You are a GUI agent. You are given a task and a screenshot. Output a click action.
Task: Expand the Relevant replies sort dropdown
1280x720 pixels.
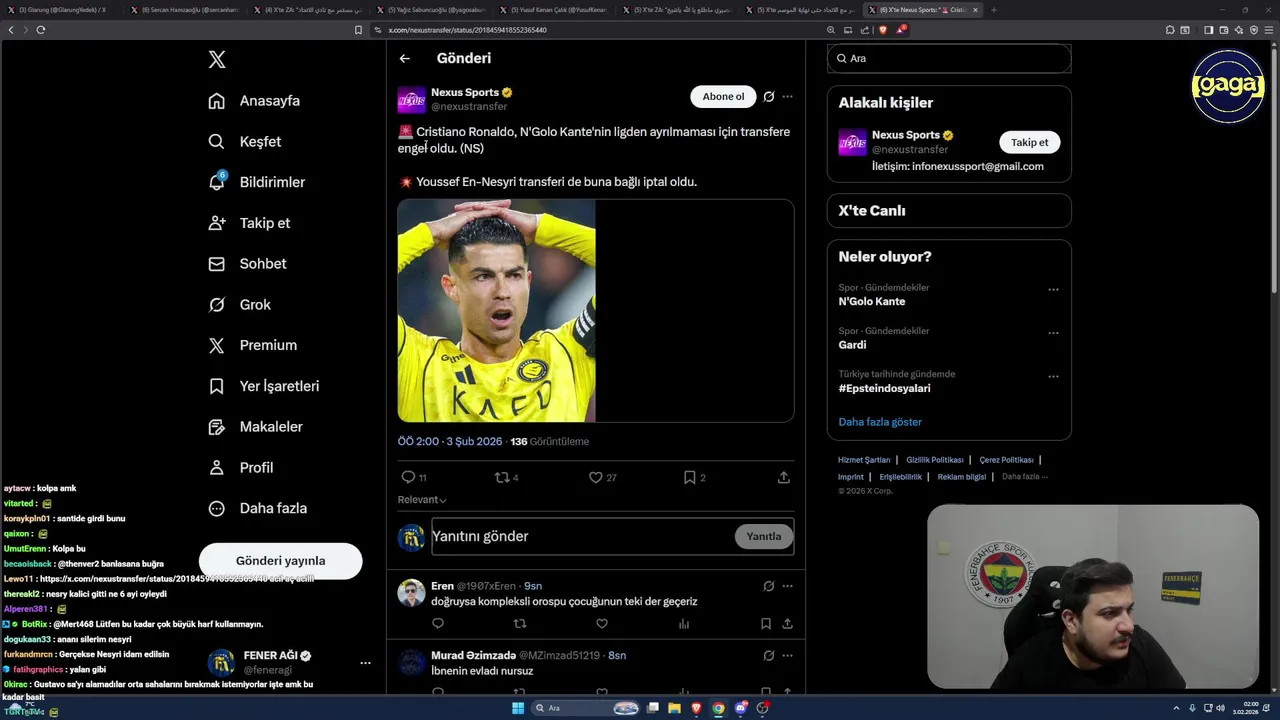(x=422, y=500)
